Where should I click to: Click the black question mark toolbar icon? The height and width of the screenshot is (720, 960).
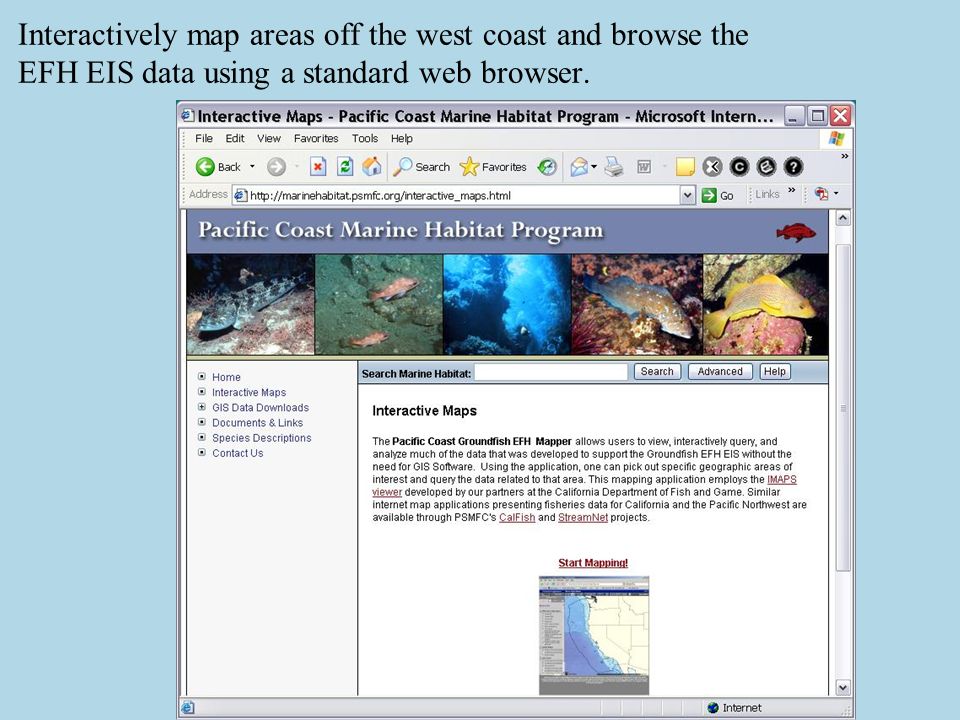pos(793,167)
